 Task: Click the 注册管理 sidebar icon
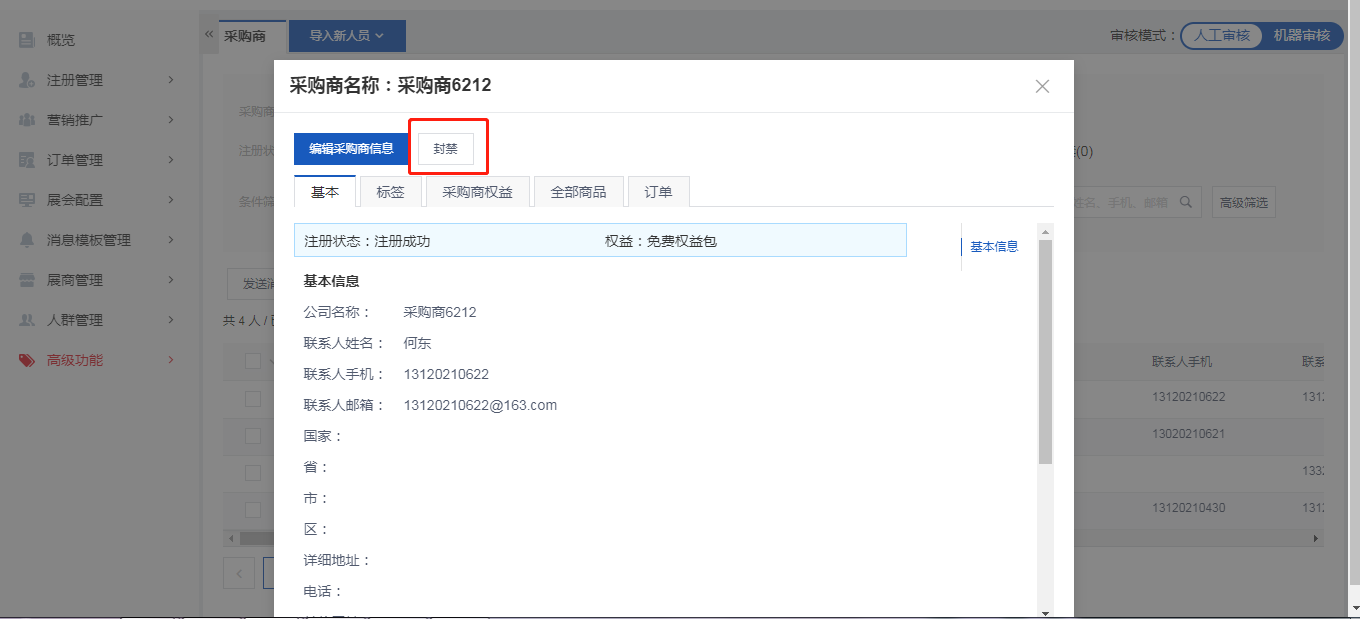coord(27,80)
